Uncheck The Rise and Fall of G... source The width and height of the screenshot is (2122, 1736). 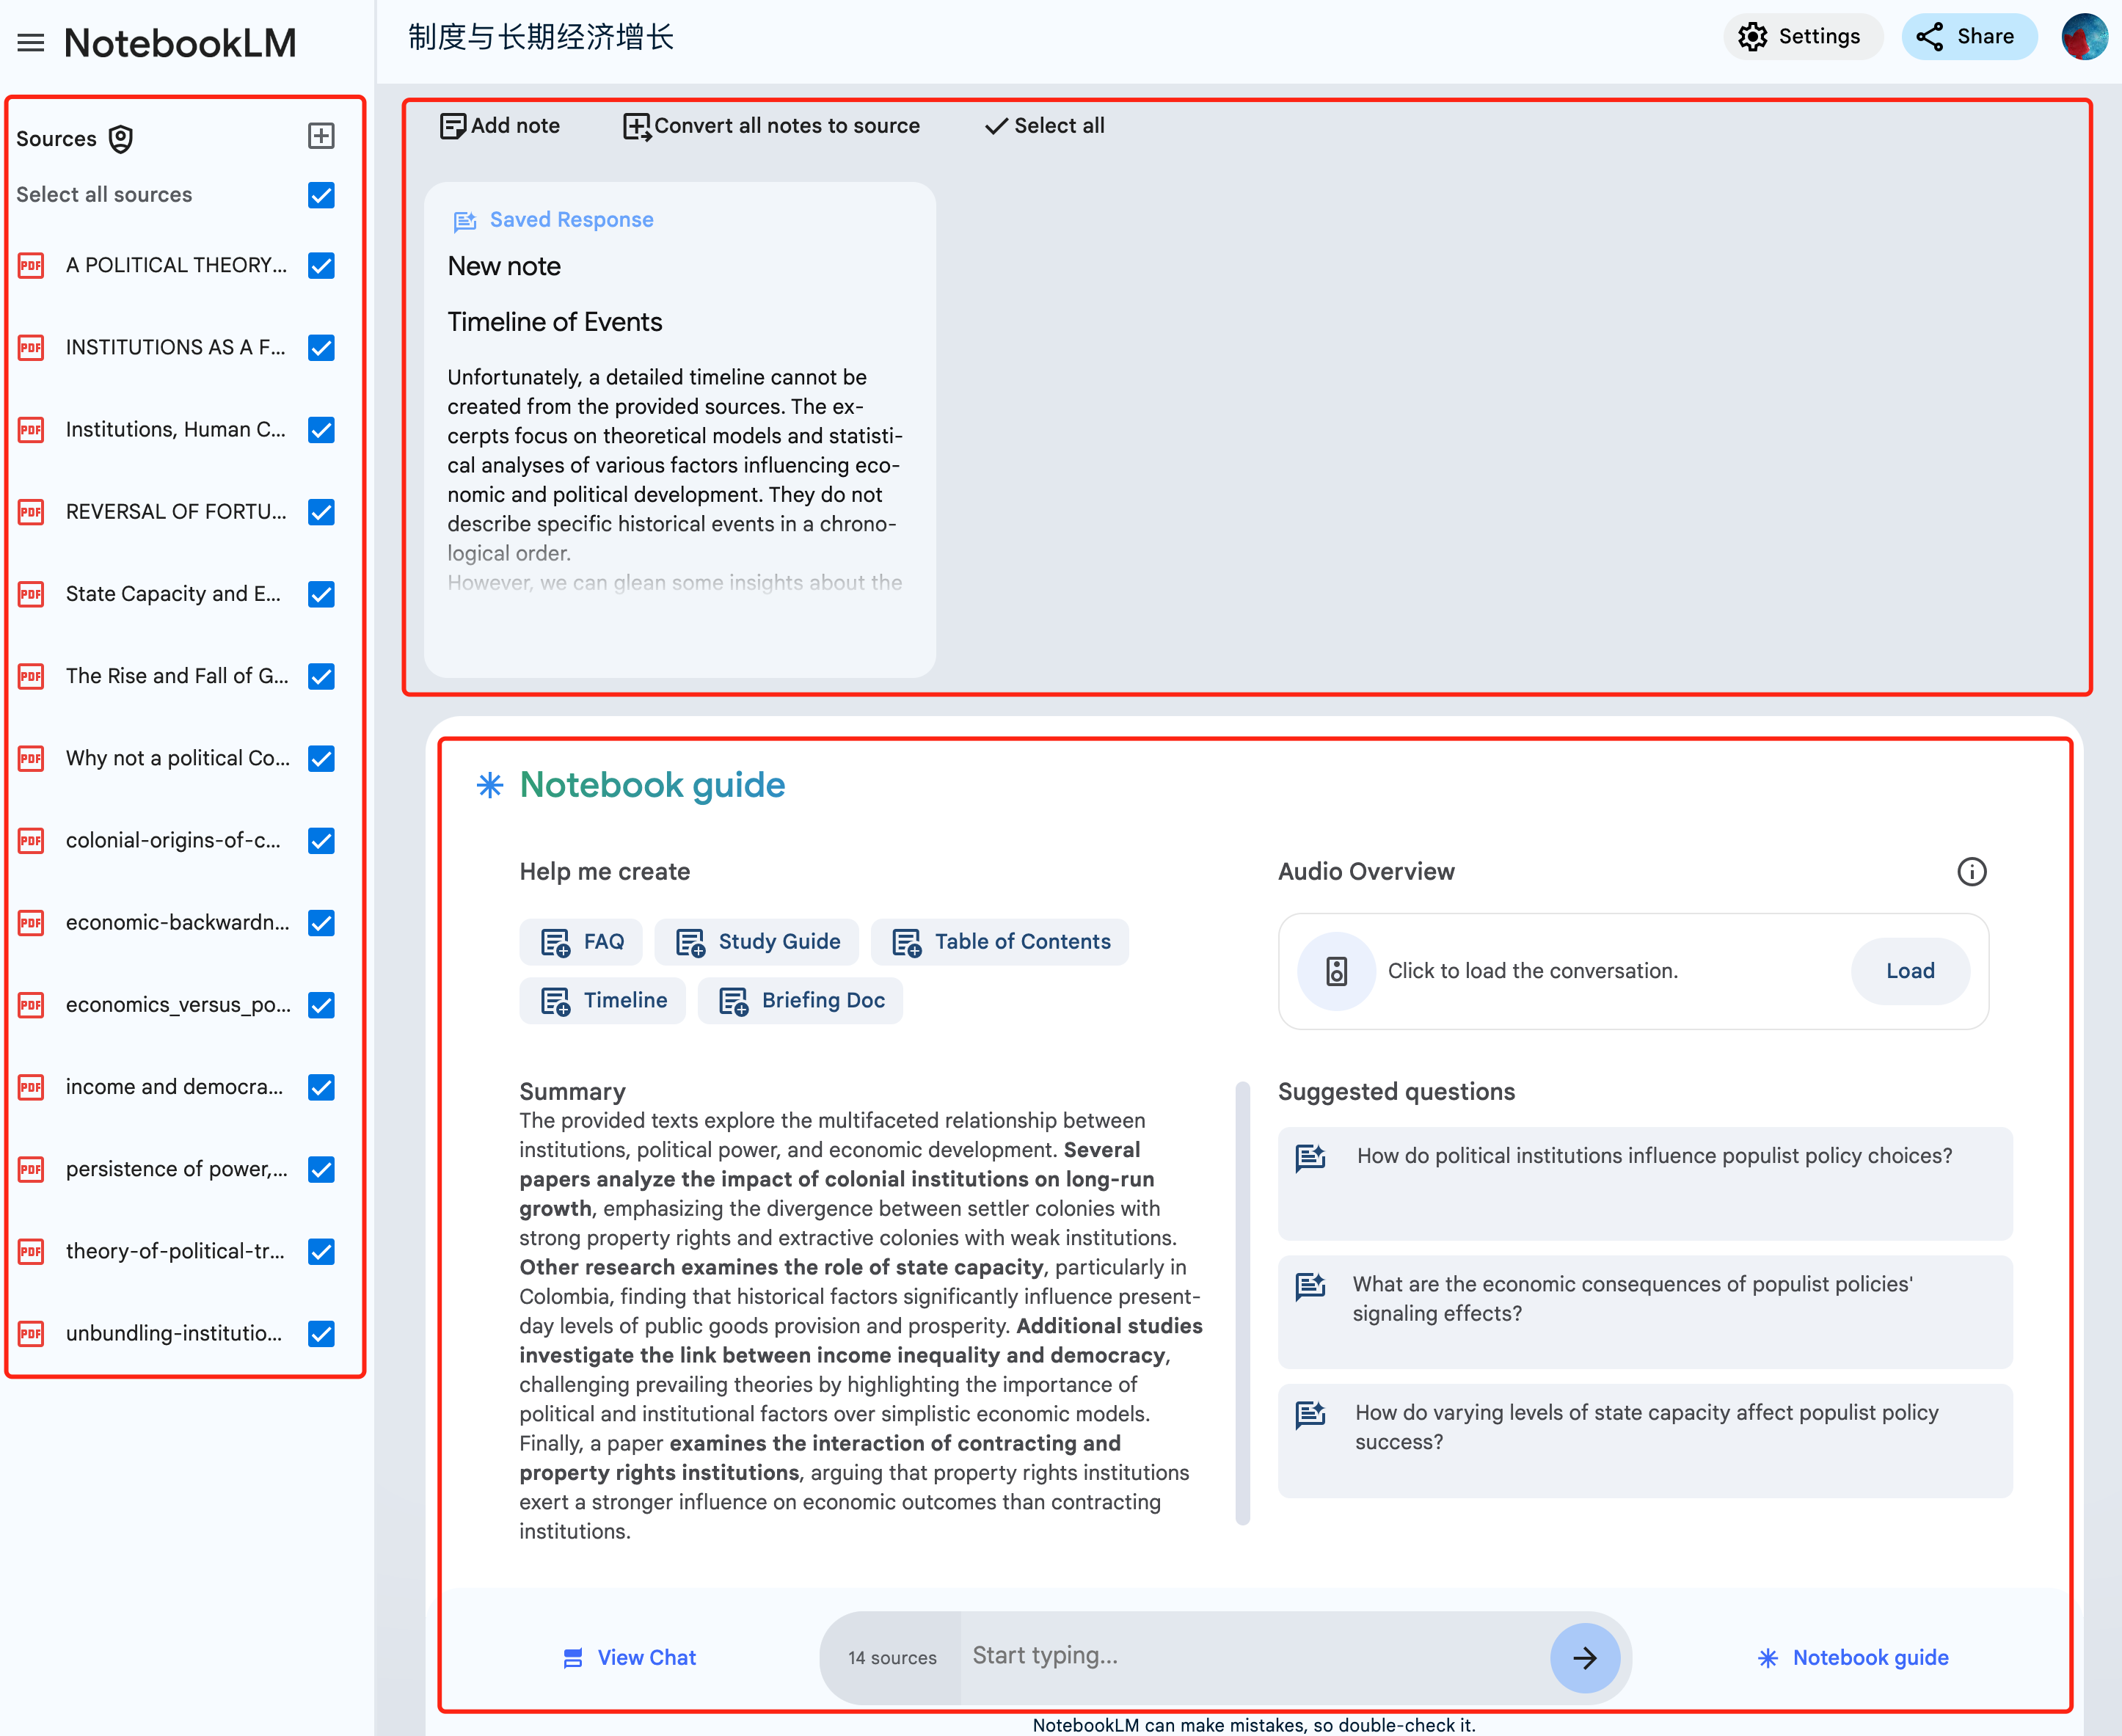321,676
